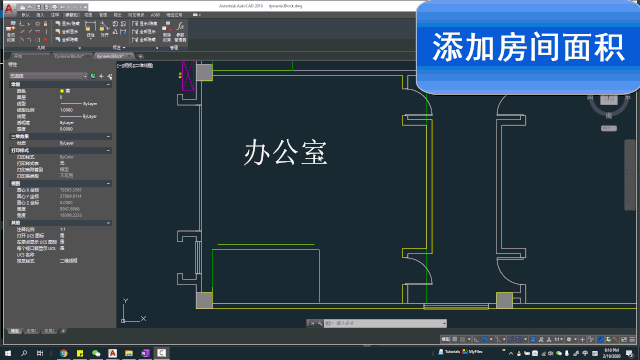Image resolution: width=640 pixels, height=360 pixels.
Task: Click 全部显示 for geometric constraints
Action: pos(67,32)
